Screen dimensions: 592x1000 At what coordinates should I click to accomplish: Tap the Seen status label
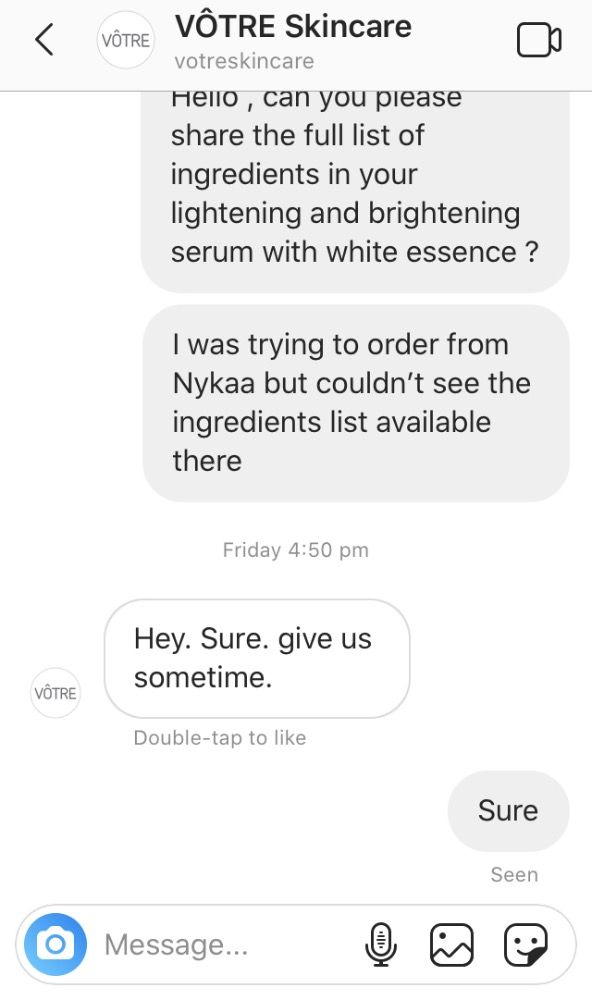click(514, 874)
